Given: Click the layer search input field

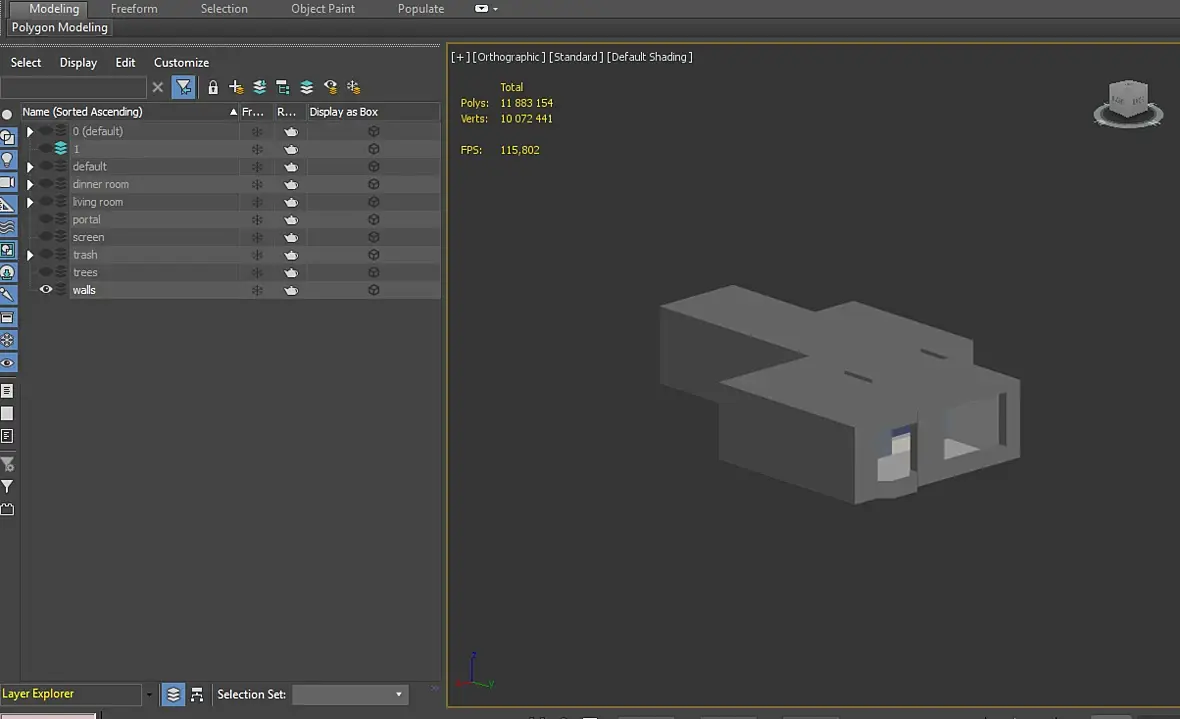Looking at the screenshot, I should pos(74,88).
